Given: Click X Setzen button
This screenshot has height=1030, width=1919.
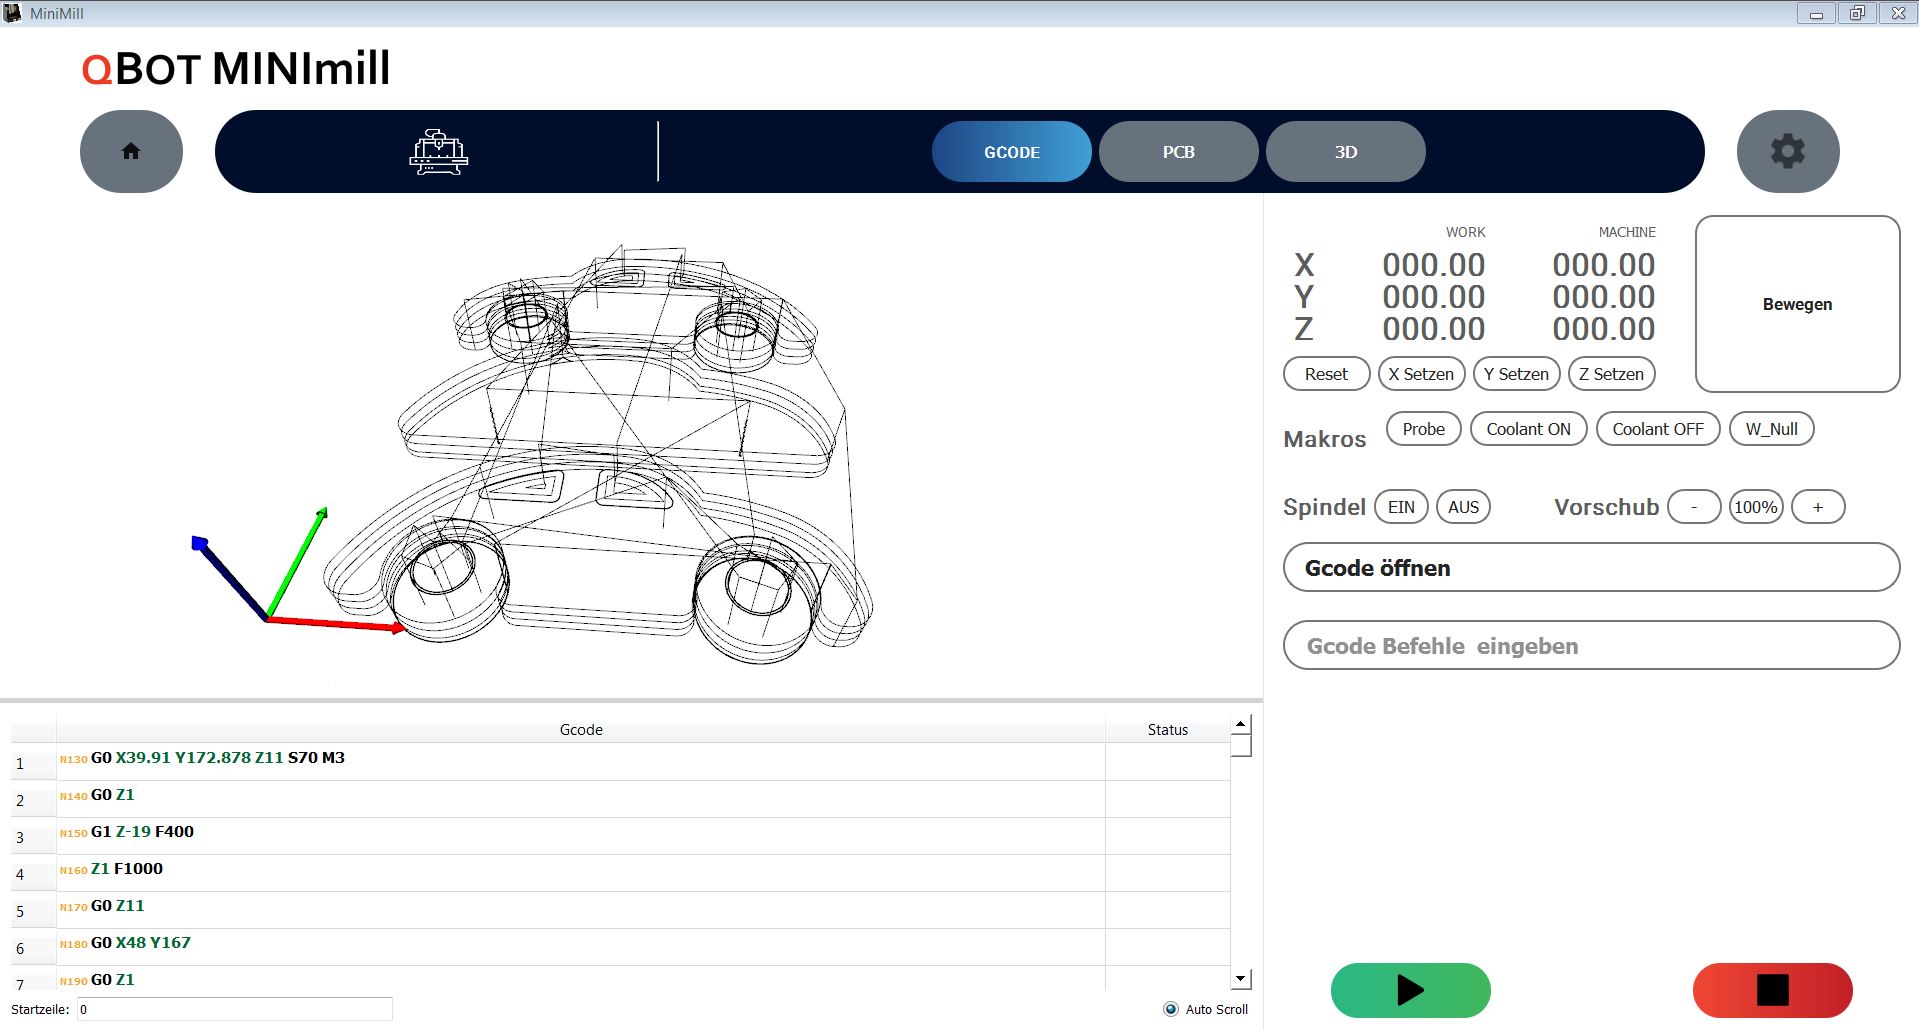Looking at the screenshot, I should (1421, 374).
